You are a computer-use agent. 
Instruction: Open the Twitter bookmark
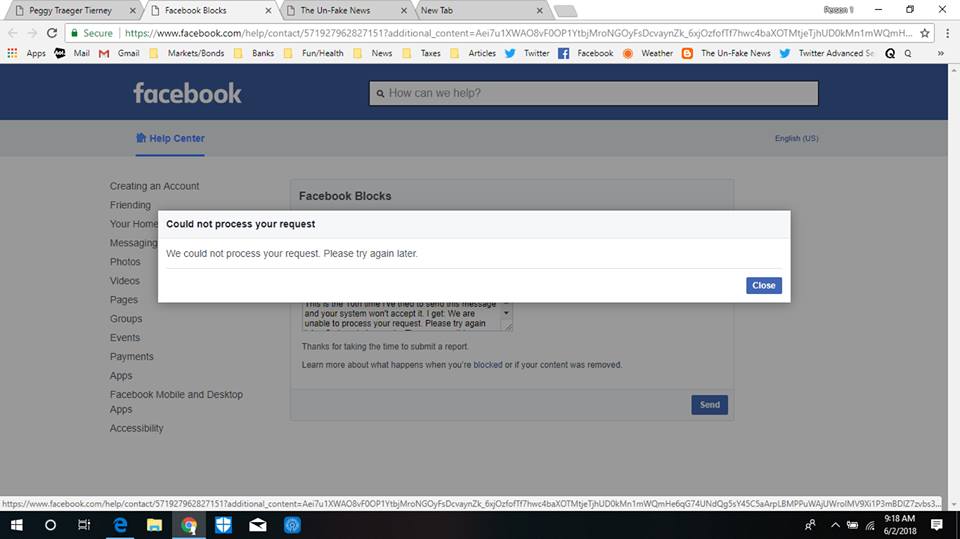point(527,53)
